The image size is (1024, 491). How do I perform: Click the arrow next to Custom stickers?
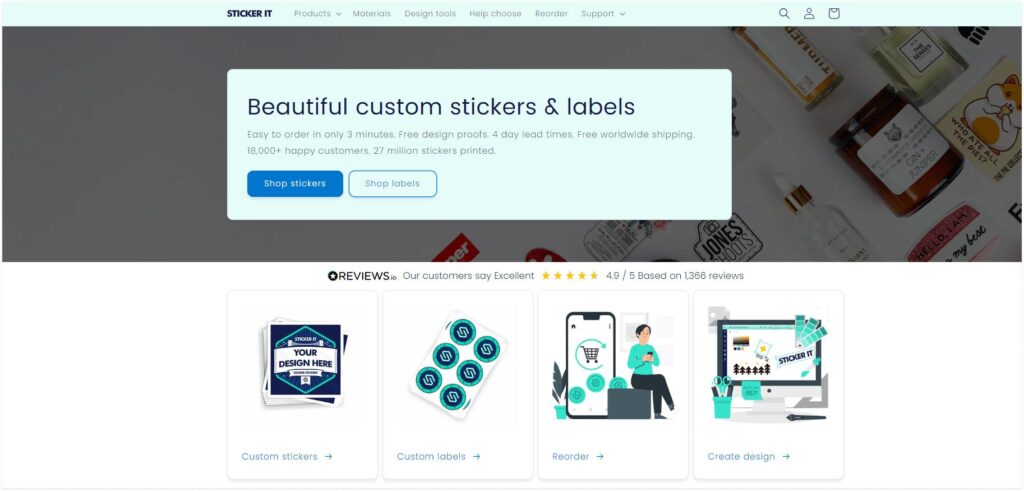[x=328, y=456]
